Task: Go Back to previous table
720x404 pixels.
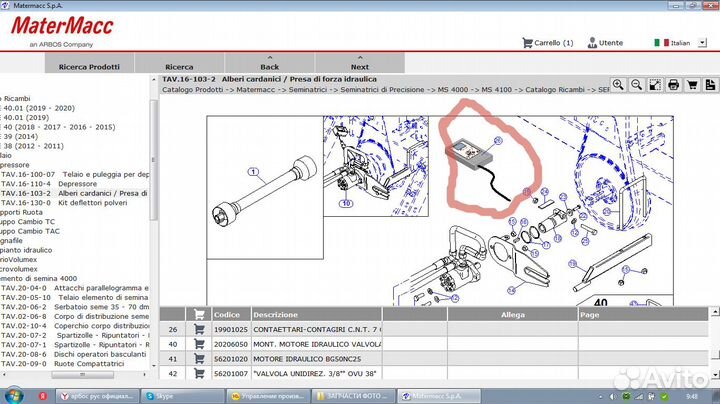Action: coord(269,67)
